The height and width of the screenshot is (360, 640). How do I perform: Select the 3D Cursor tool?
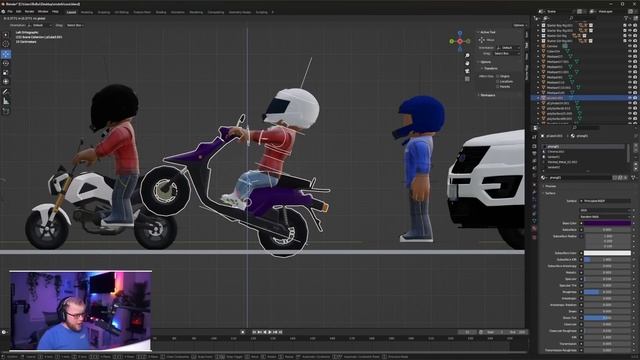coord(6,44)
